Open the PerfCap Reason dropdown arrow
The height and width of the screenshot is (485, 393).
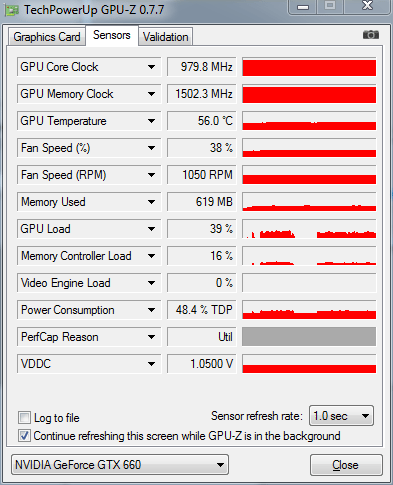click(151, 337)
